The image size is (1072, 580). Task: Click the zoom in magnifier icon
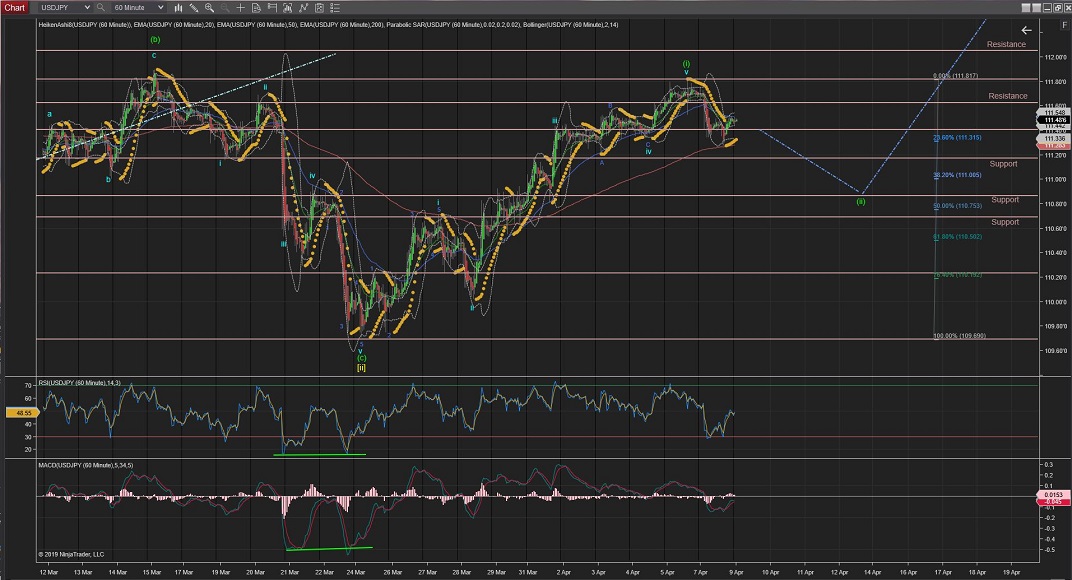[208, 7]
